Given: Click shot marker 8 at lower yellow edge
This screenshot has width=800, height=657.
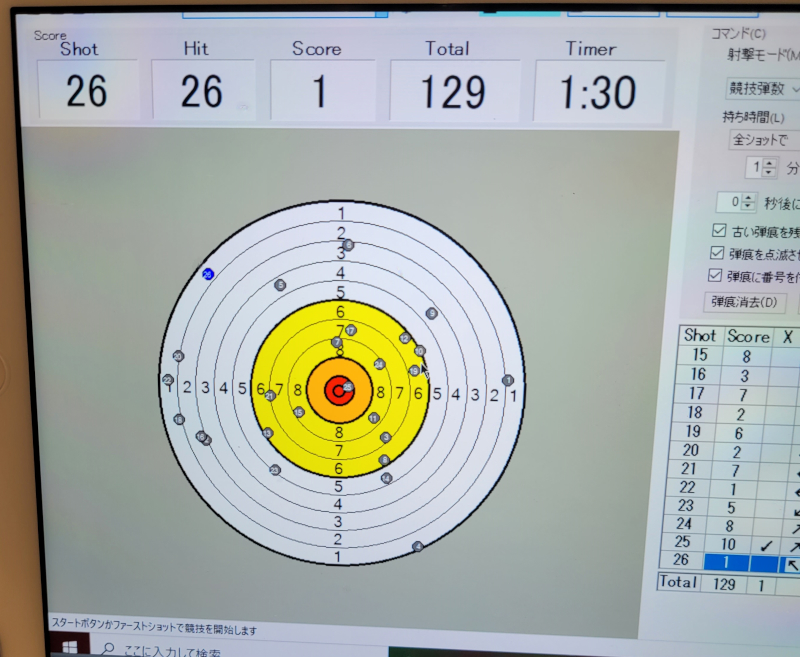Looking at the screenshot, I should pyautogui.click(x=384, y=460).
